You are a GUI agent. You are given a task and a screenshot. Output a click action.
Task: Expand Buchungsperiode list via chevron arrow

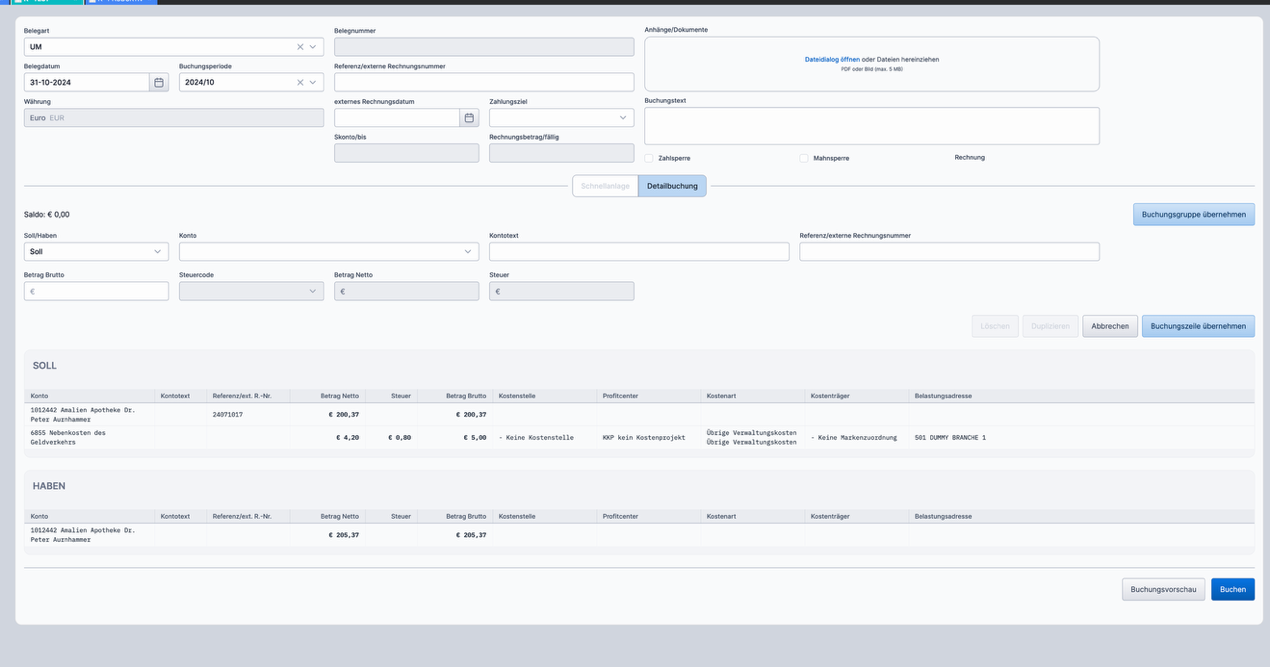(x=313, y=83)
